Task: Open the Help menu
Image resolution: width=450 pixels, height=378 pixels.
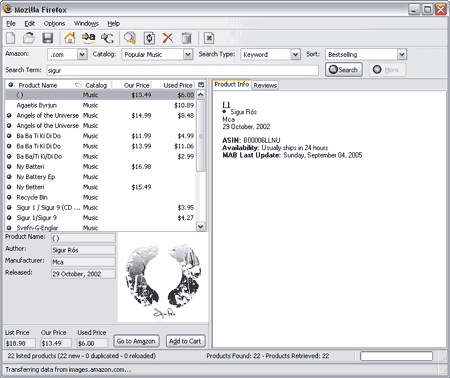Action: pyautogui.click(x=114, y=24)
